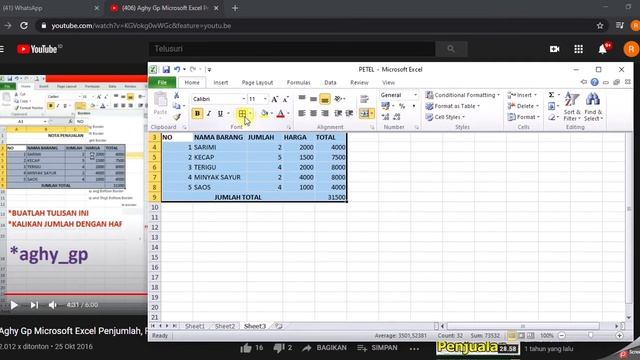640x360 pixels.
Task: Open Excel Help question mark
Action: click(x=594, y=82)
